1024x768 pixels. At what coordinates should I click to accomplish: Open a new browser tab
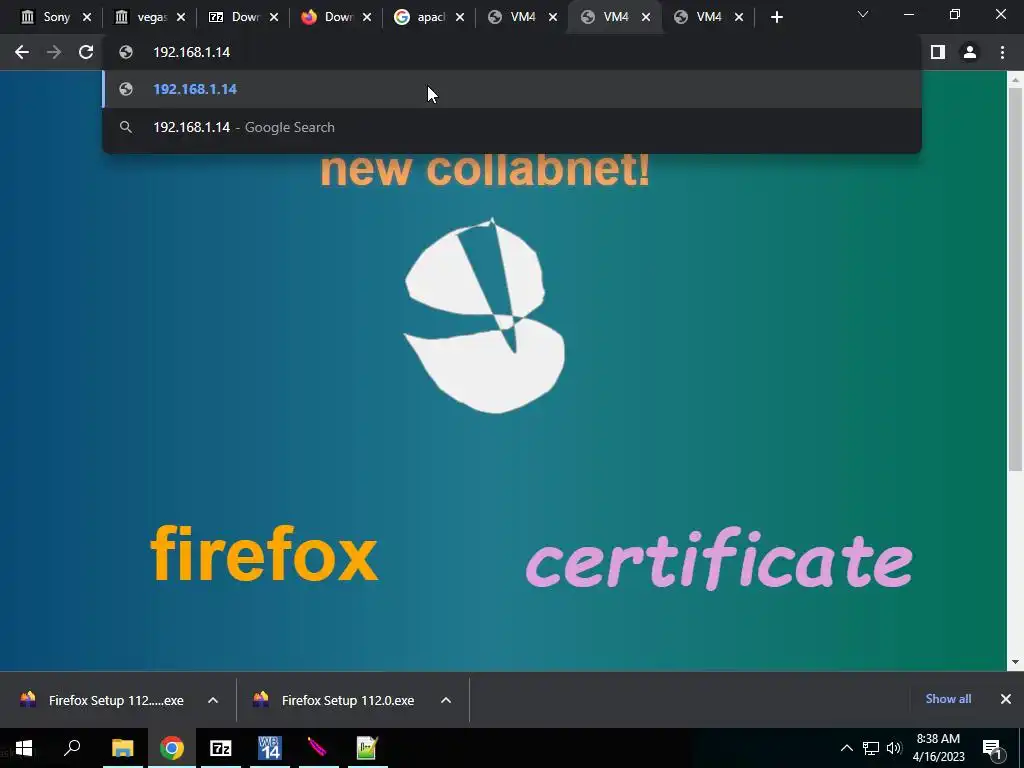pyautogui.click(x=776, y=18)
